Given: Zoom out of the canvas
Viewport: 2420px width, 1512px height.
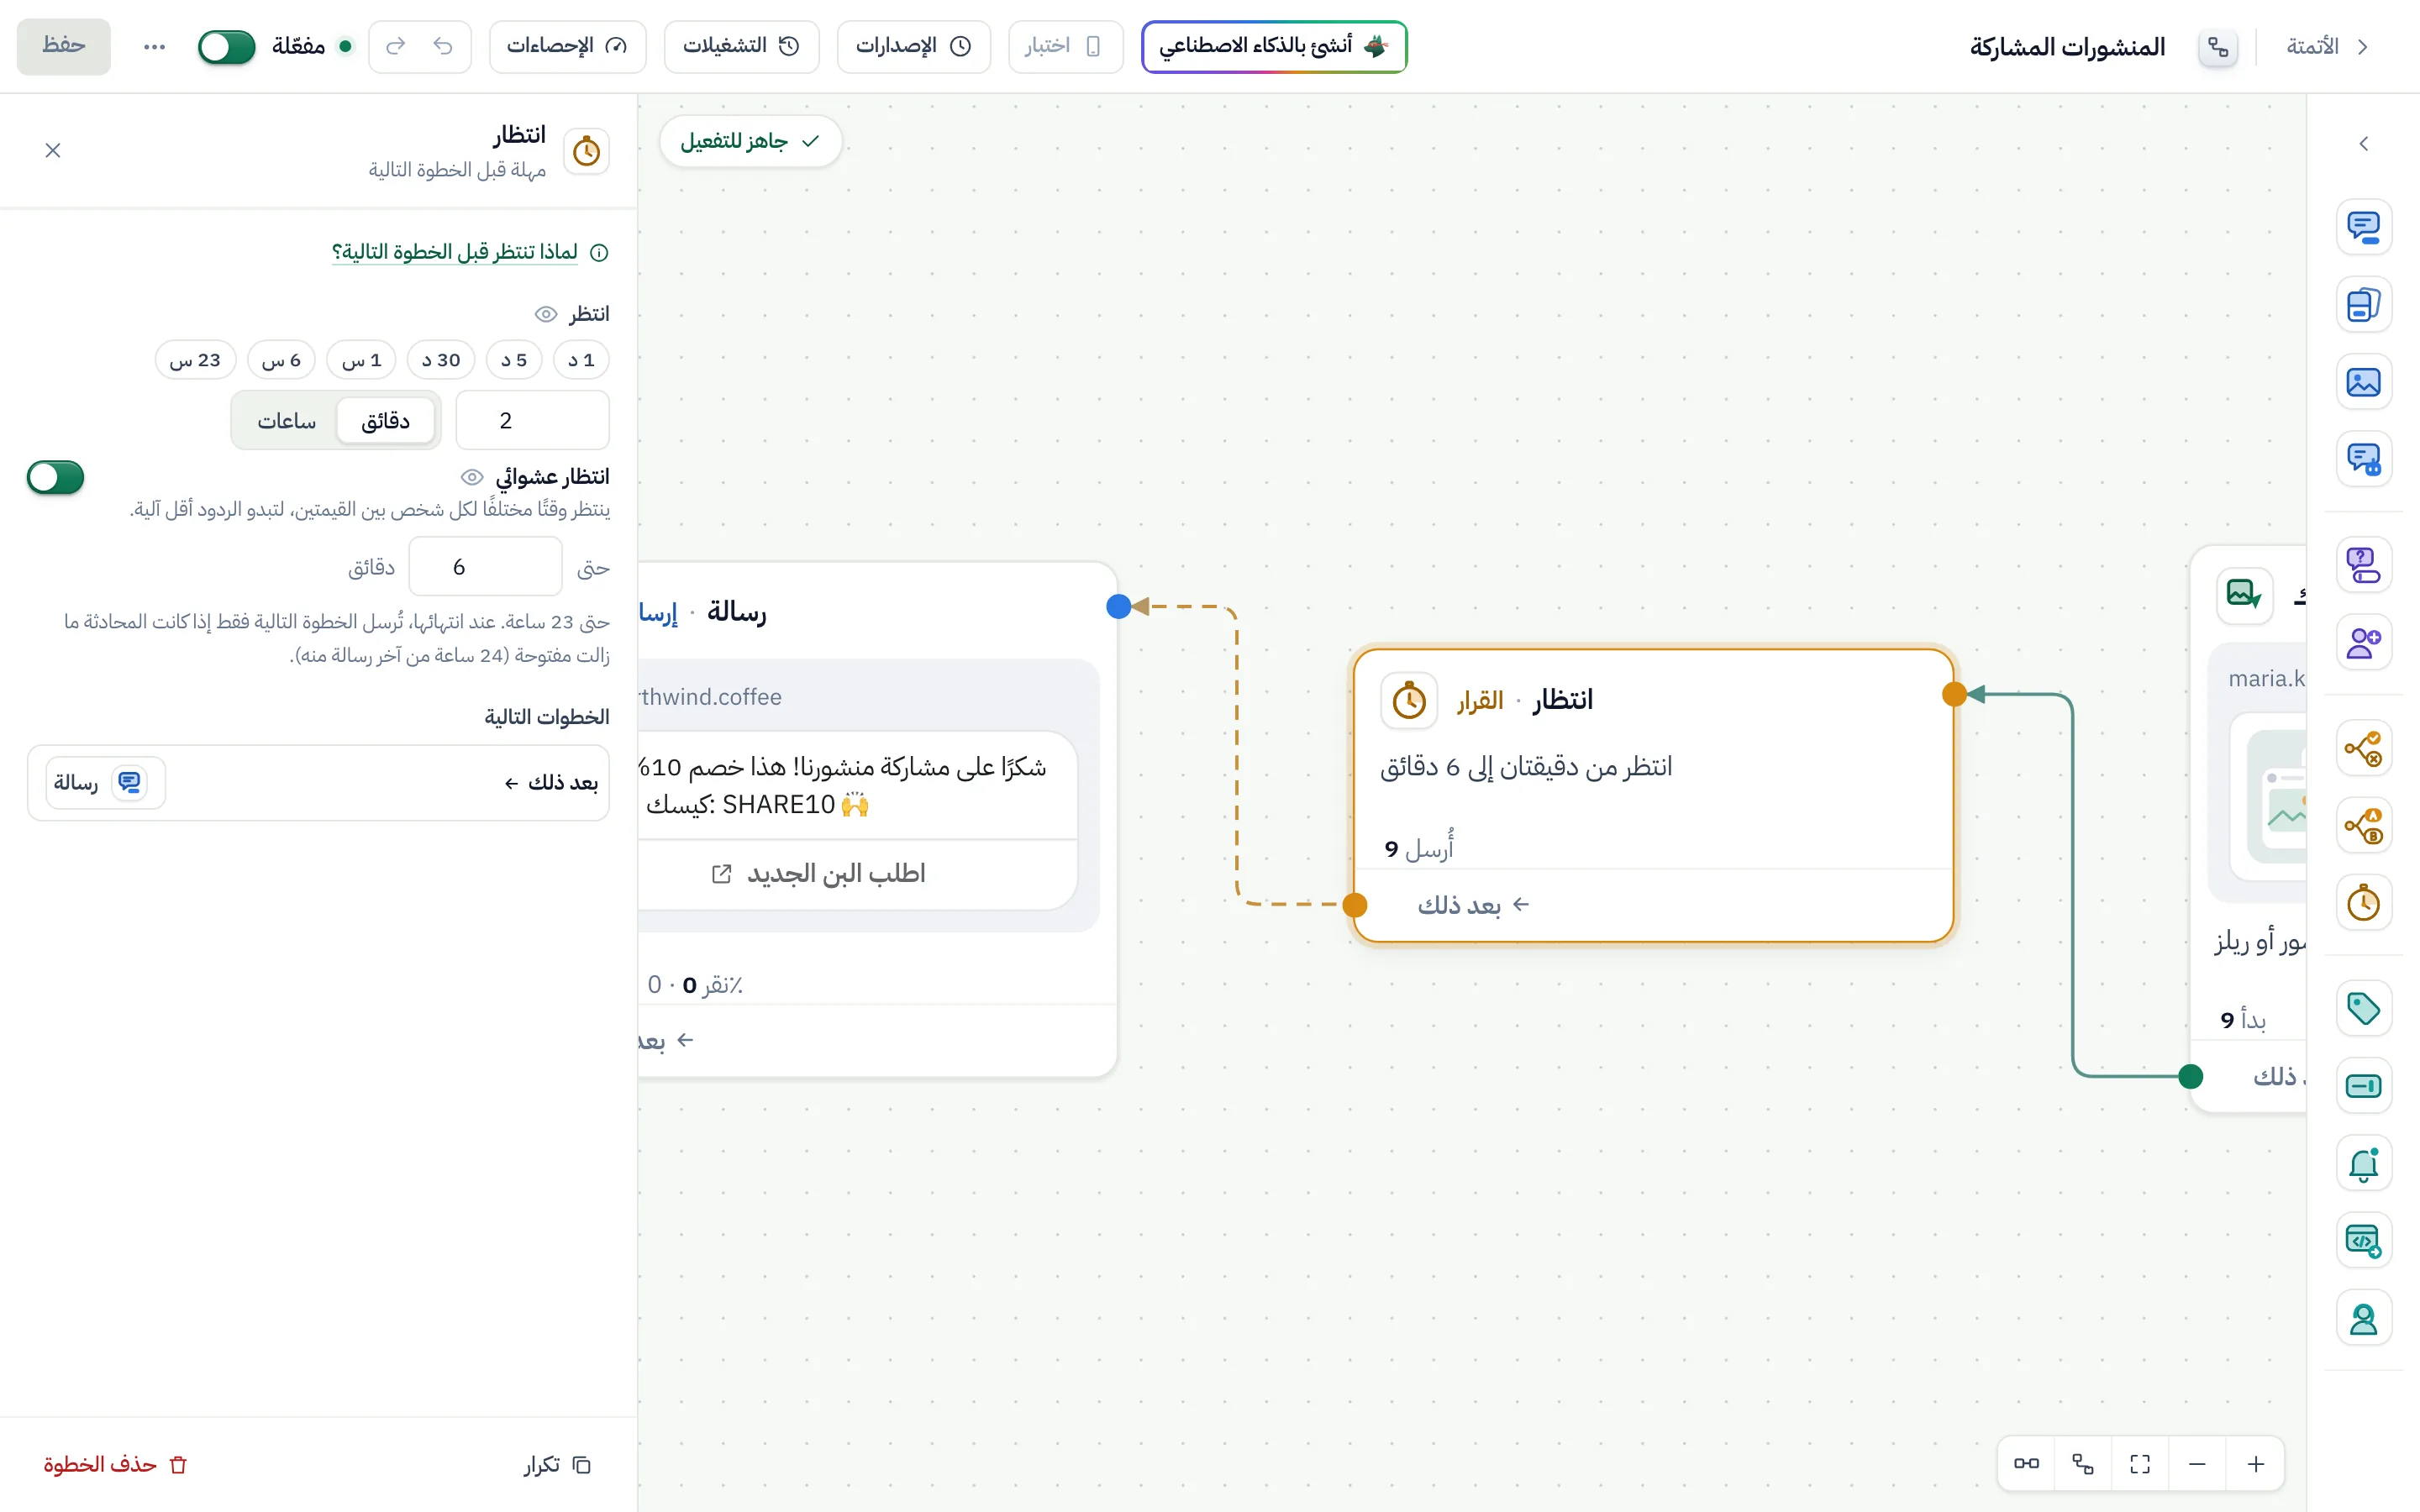Looking at the screenshot, I should (2197, 1464).
